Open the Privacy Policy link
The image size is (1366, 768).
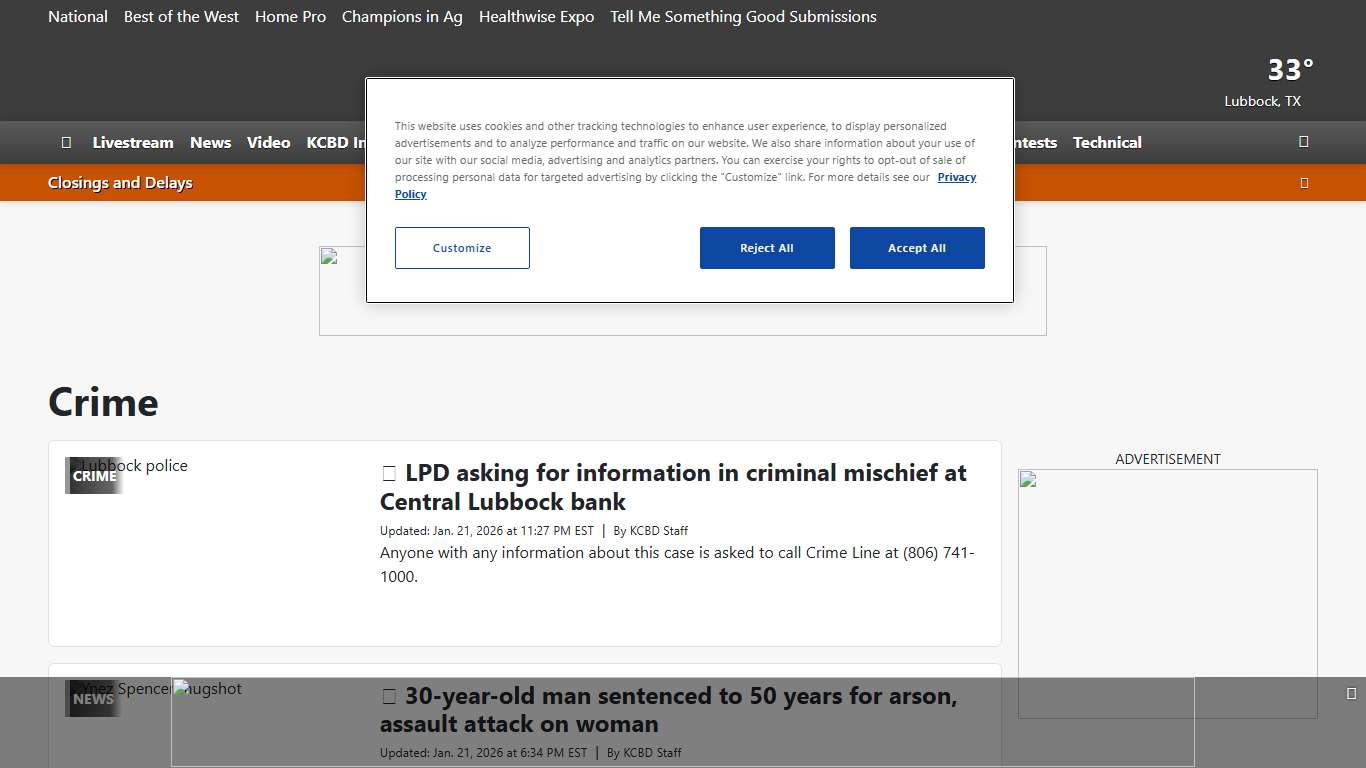(x=955, y=177)
